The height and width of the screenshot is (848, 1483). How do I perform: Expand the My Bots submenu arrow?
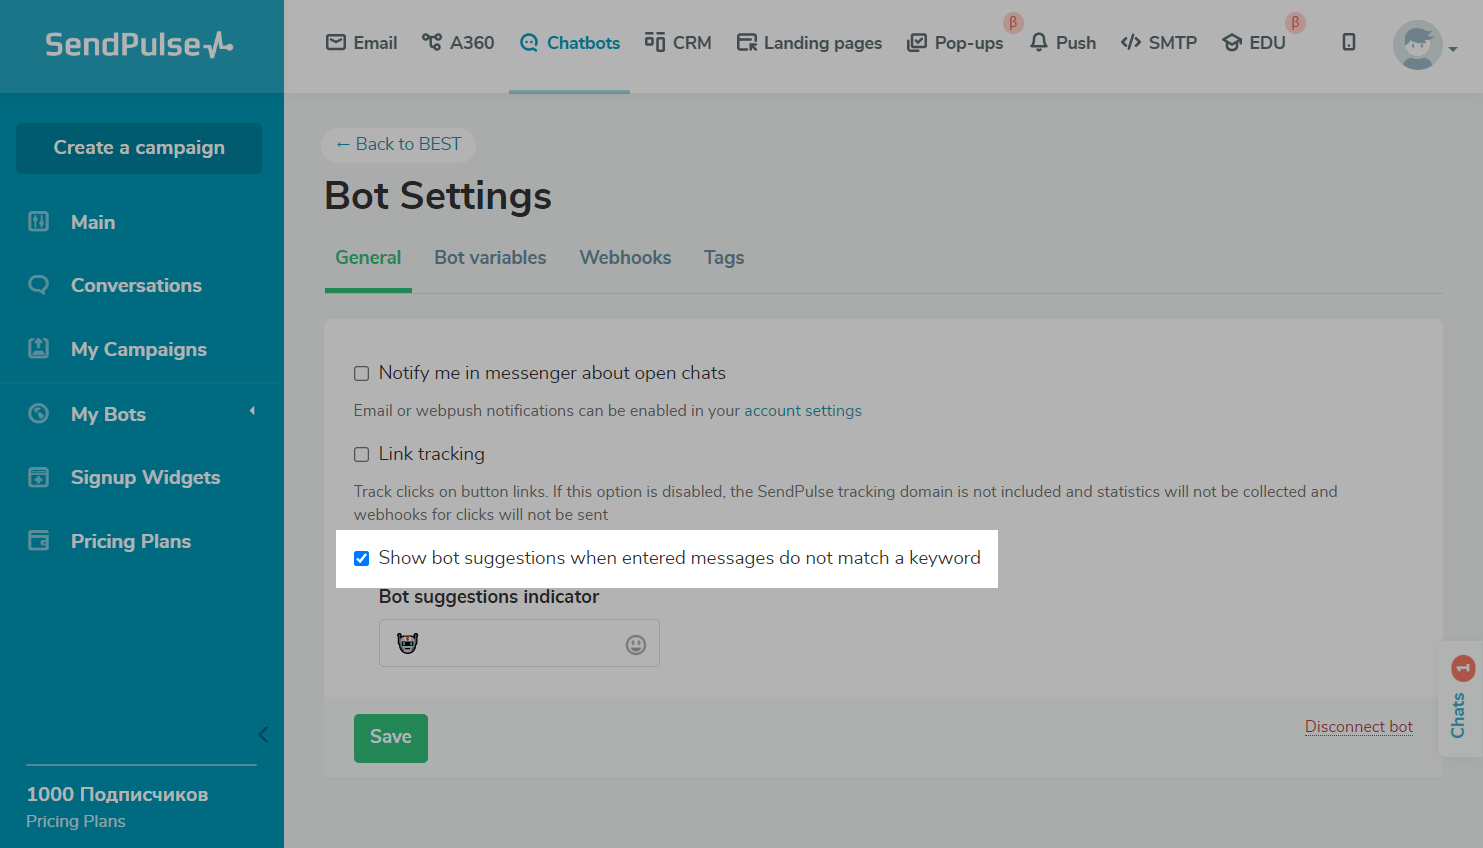(x=252, y=411)
